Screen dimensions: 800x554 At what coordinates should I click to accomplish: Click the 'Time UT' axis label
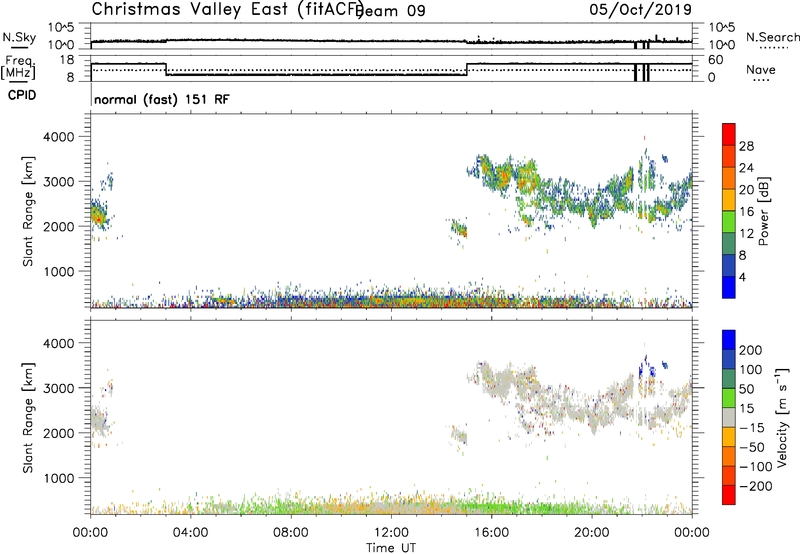point(391,548)
